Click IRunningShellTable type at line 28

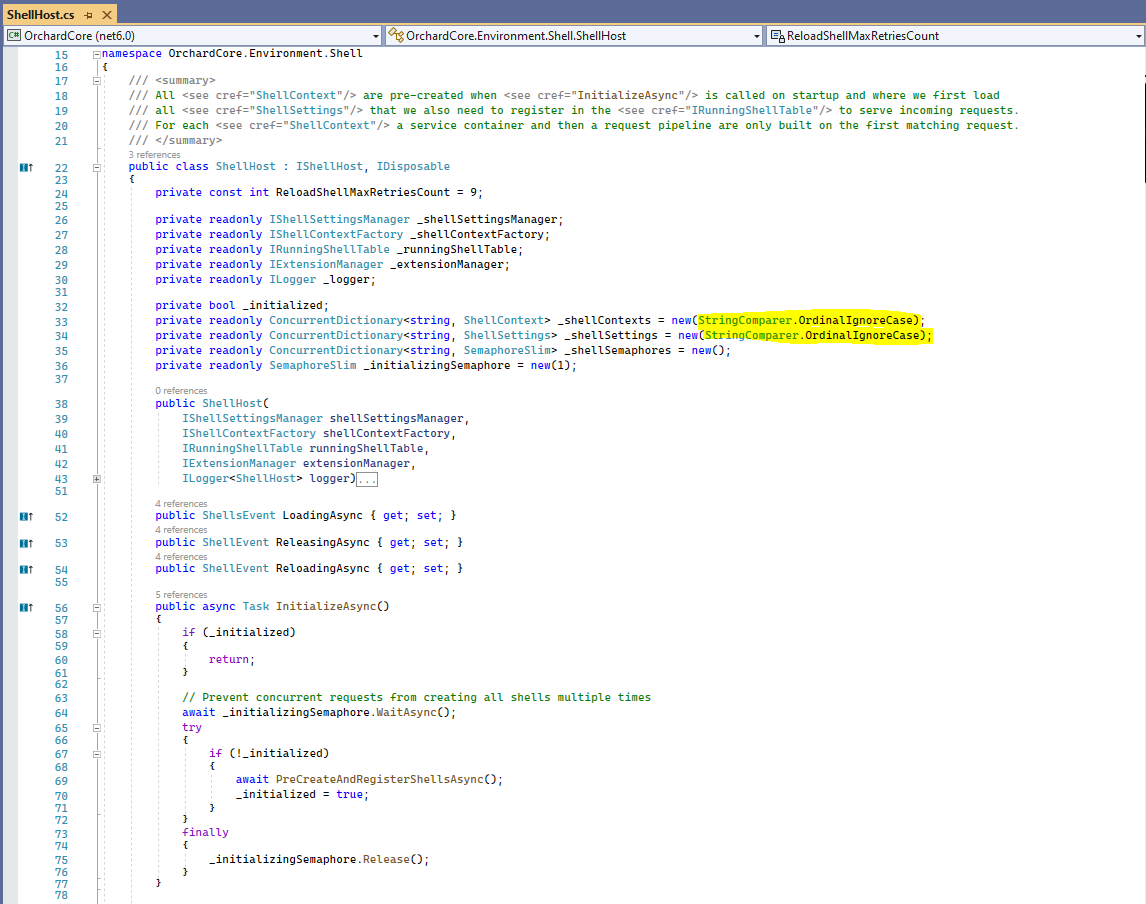[329, 249]
